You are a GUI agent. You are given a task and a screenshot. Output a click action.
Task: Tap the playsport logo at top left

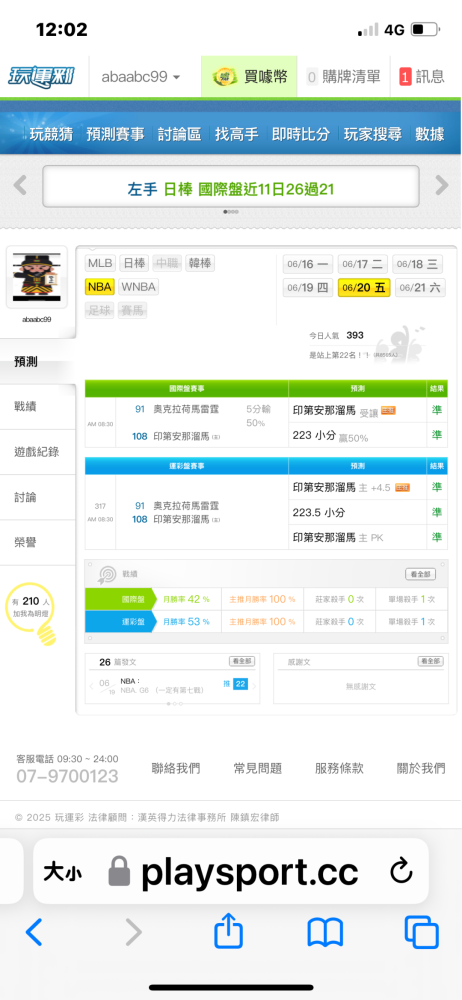click(x=41, y=76)
